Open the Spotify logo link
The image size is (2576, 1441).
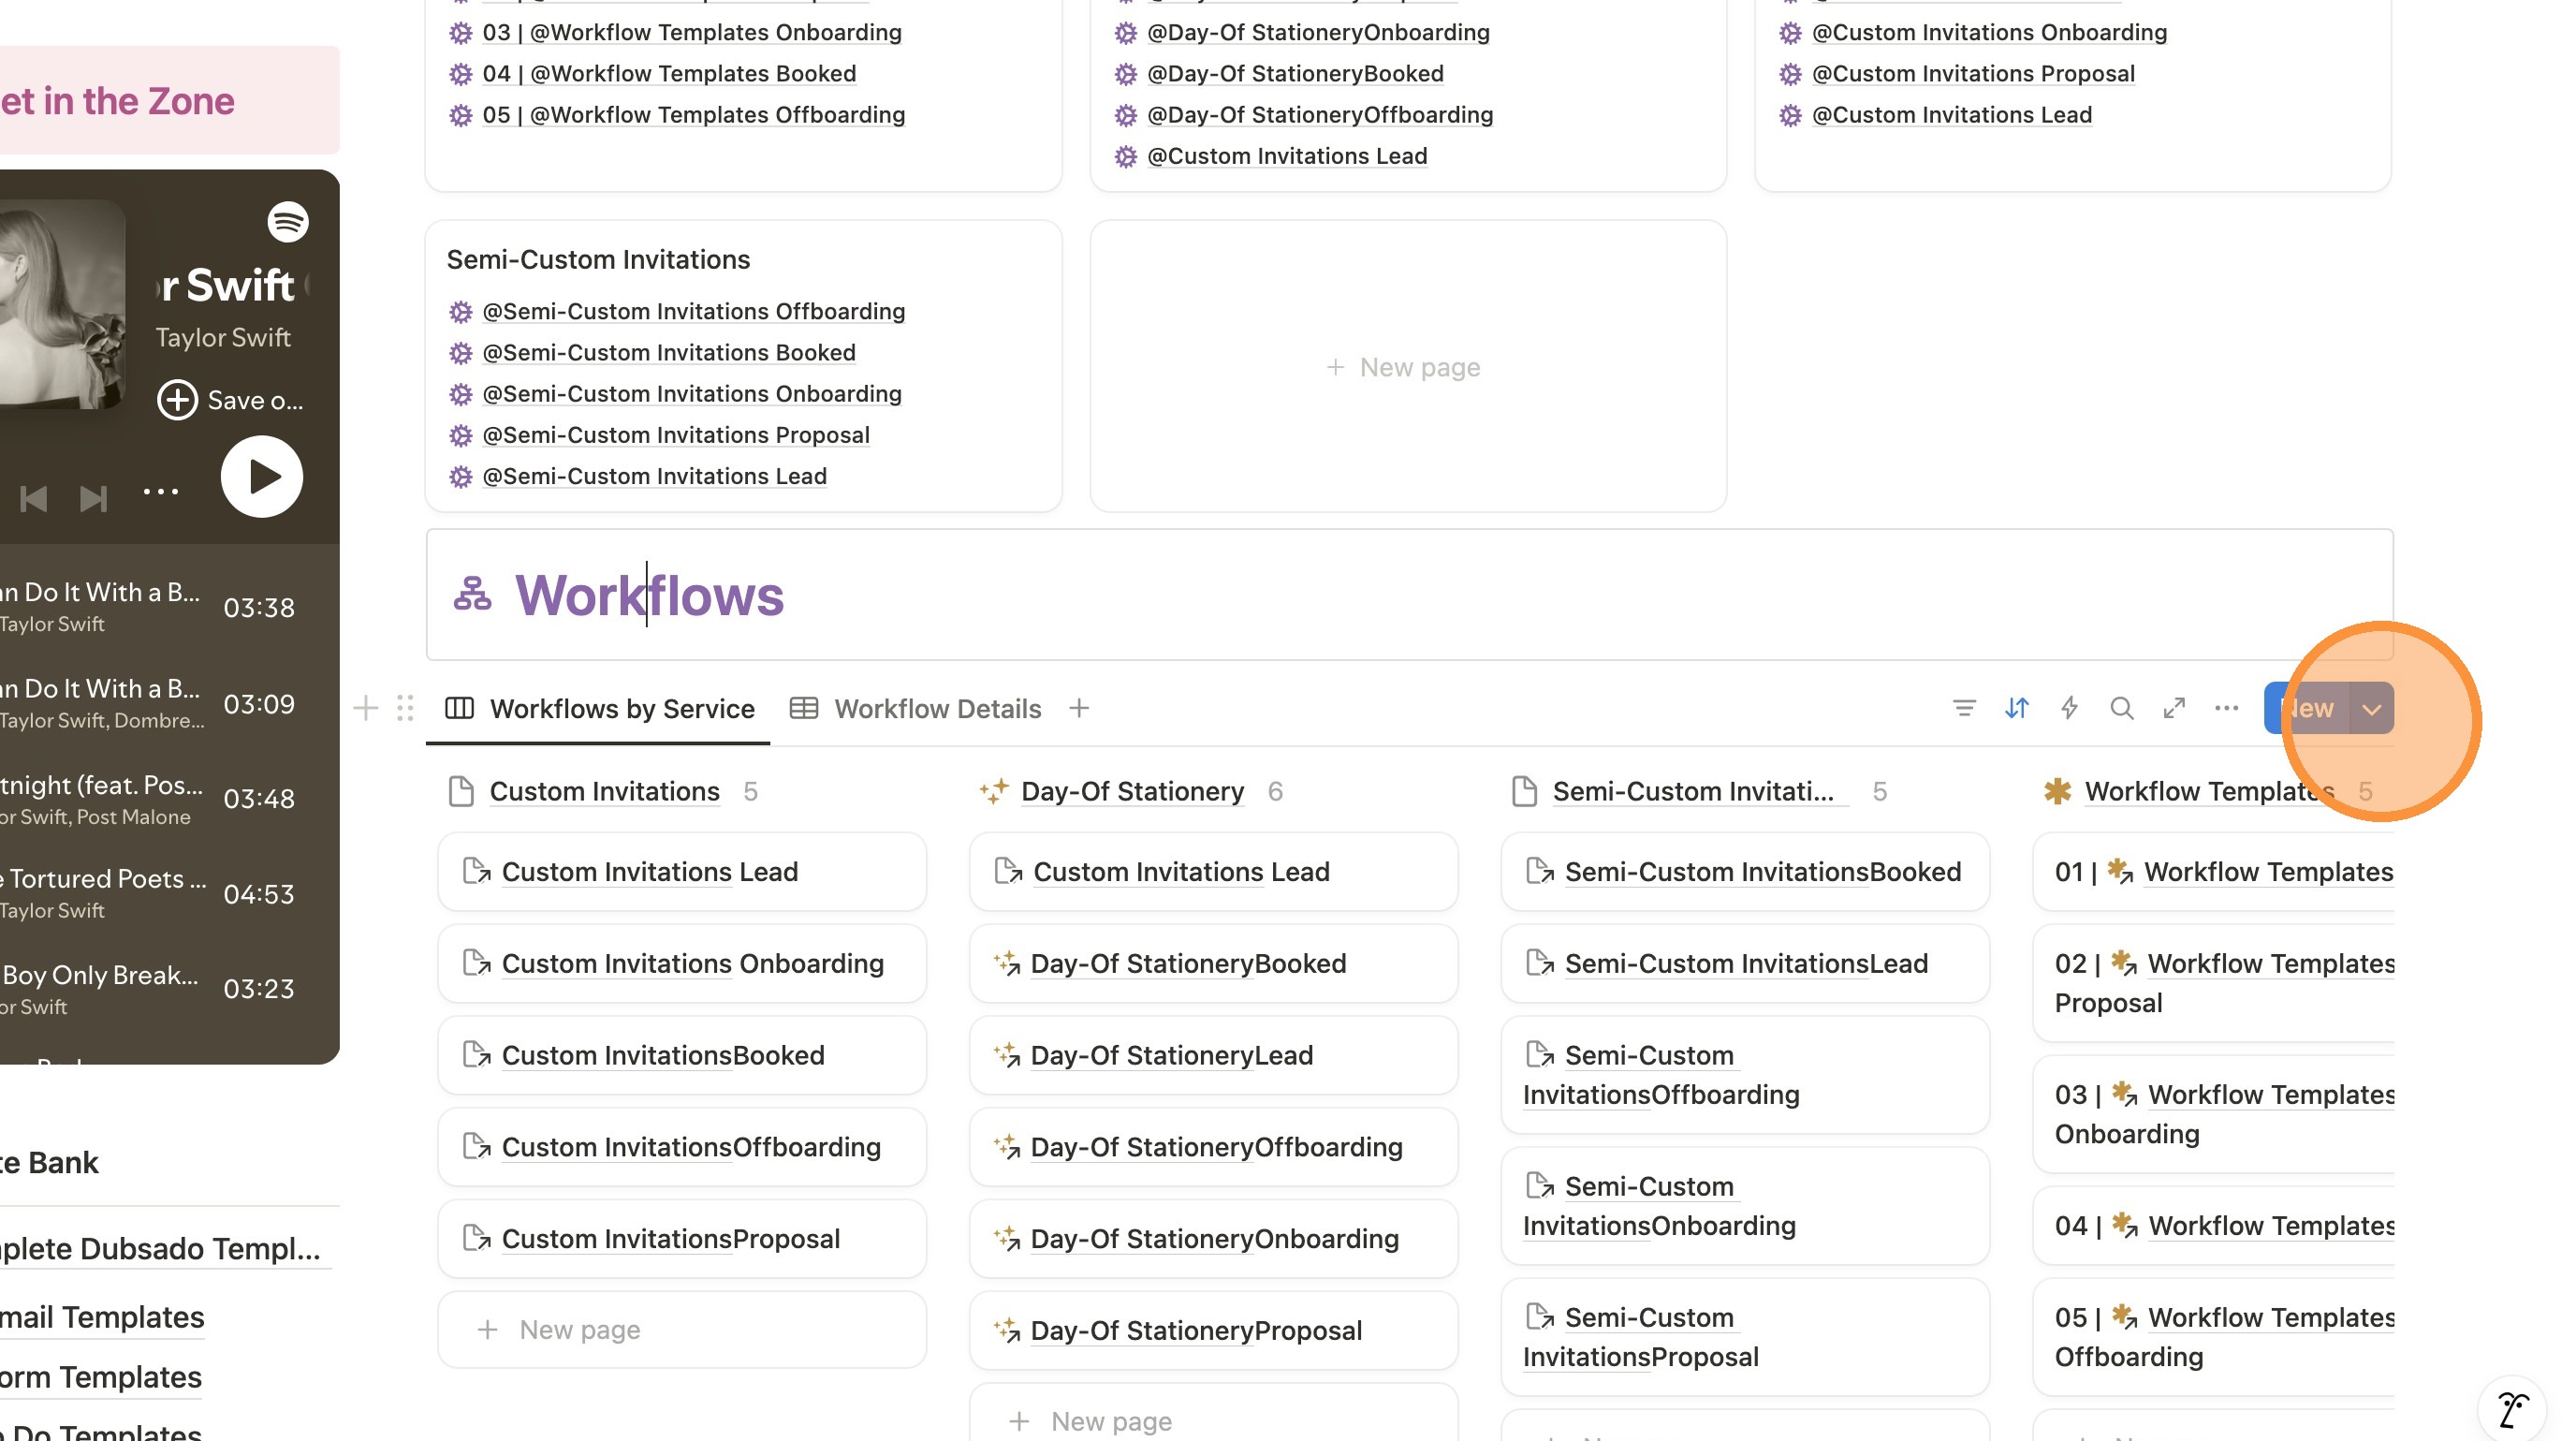click(288, 221)
